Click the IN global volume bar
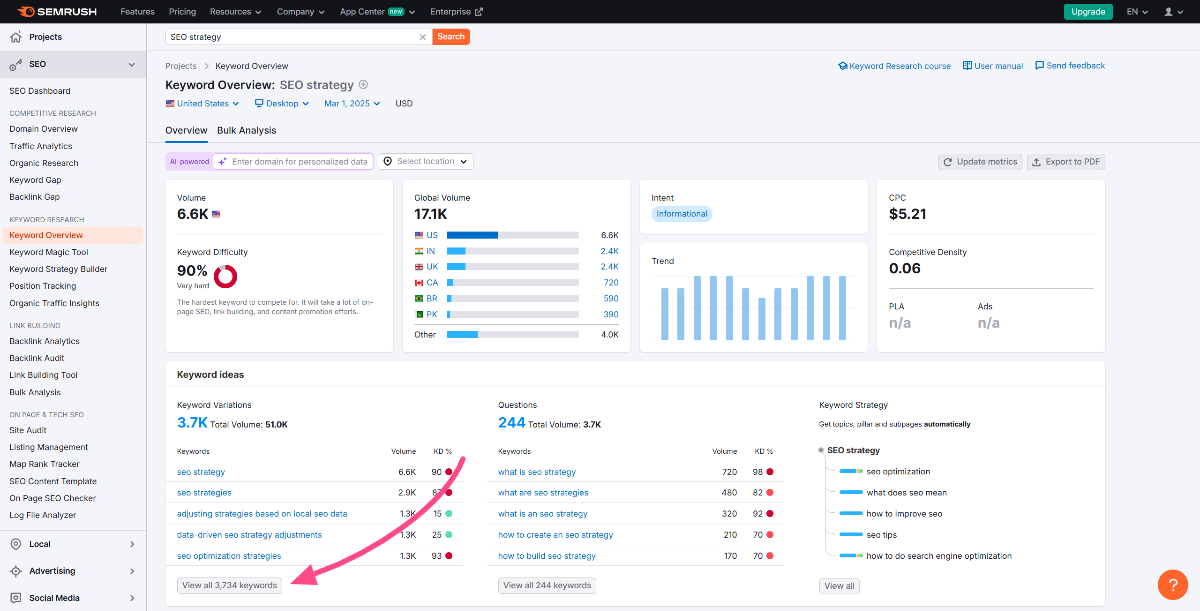This screenshot has width=1200, height=611. [x=512, y=251]
